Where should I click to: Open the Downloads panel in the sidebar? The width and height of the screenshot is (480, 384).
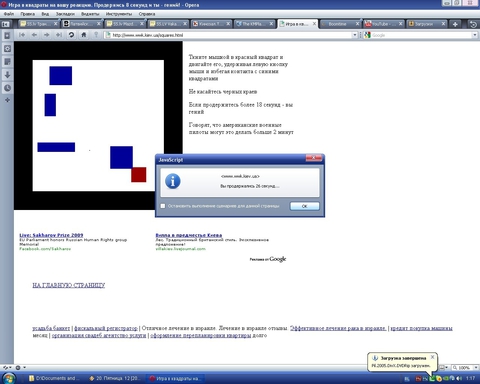click(x=7, y=75)
